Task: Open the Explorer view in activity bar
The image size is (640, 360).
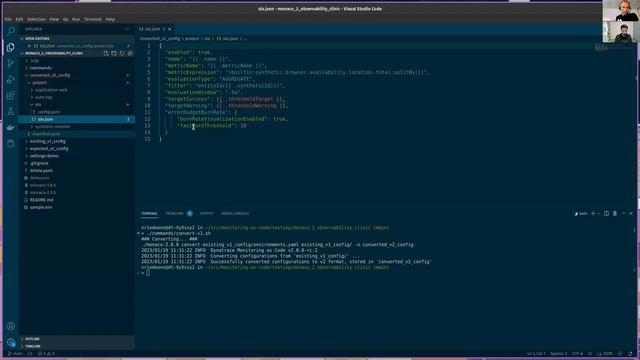Action: coord(11,47)
